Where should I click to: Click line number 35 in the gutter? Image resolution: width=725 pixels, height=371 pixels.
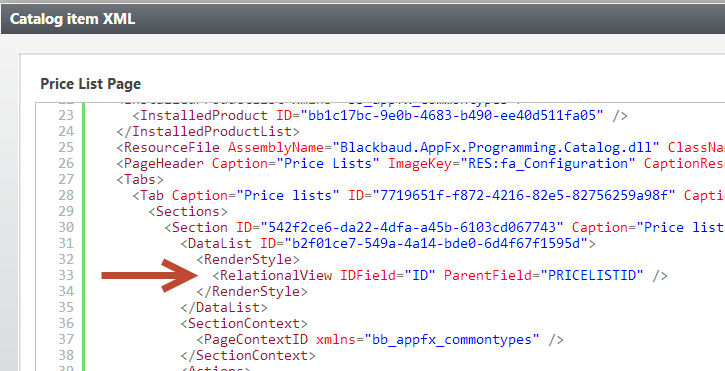66,307
